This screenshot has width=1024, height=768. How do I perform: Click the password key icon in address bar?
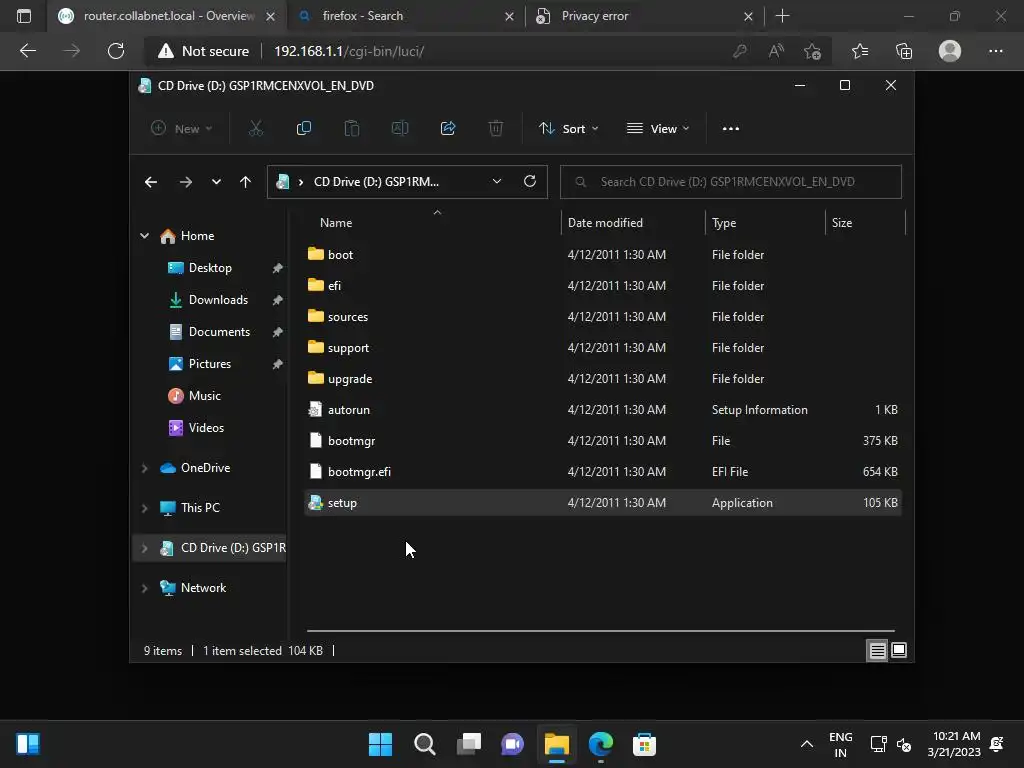pyautogui.click(x=739, y=51)
